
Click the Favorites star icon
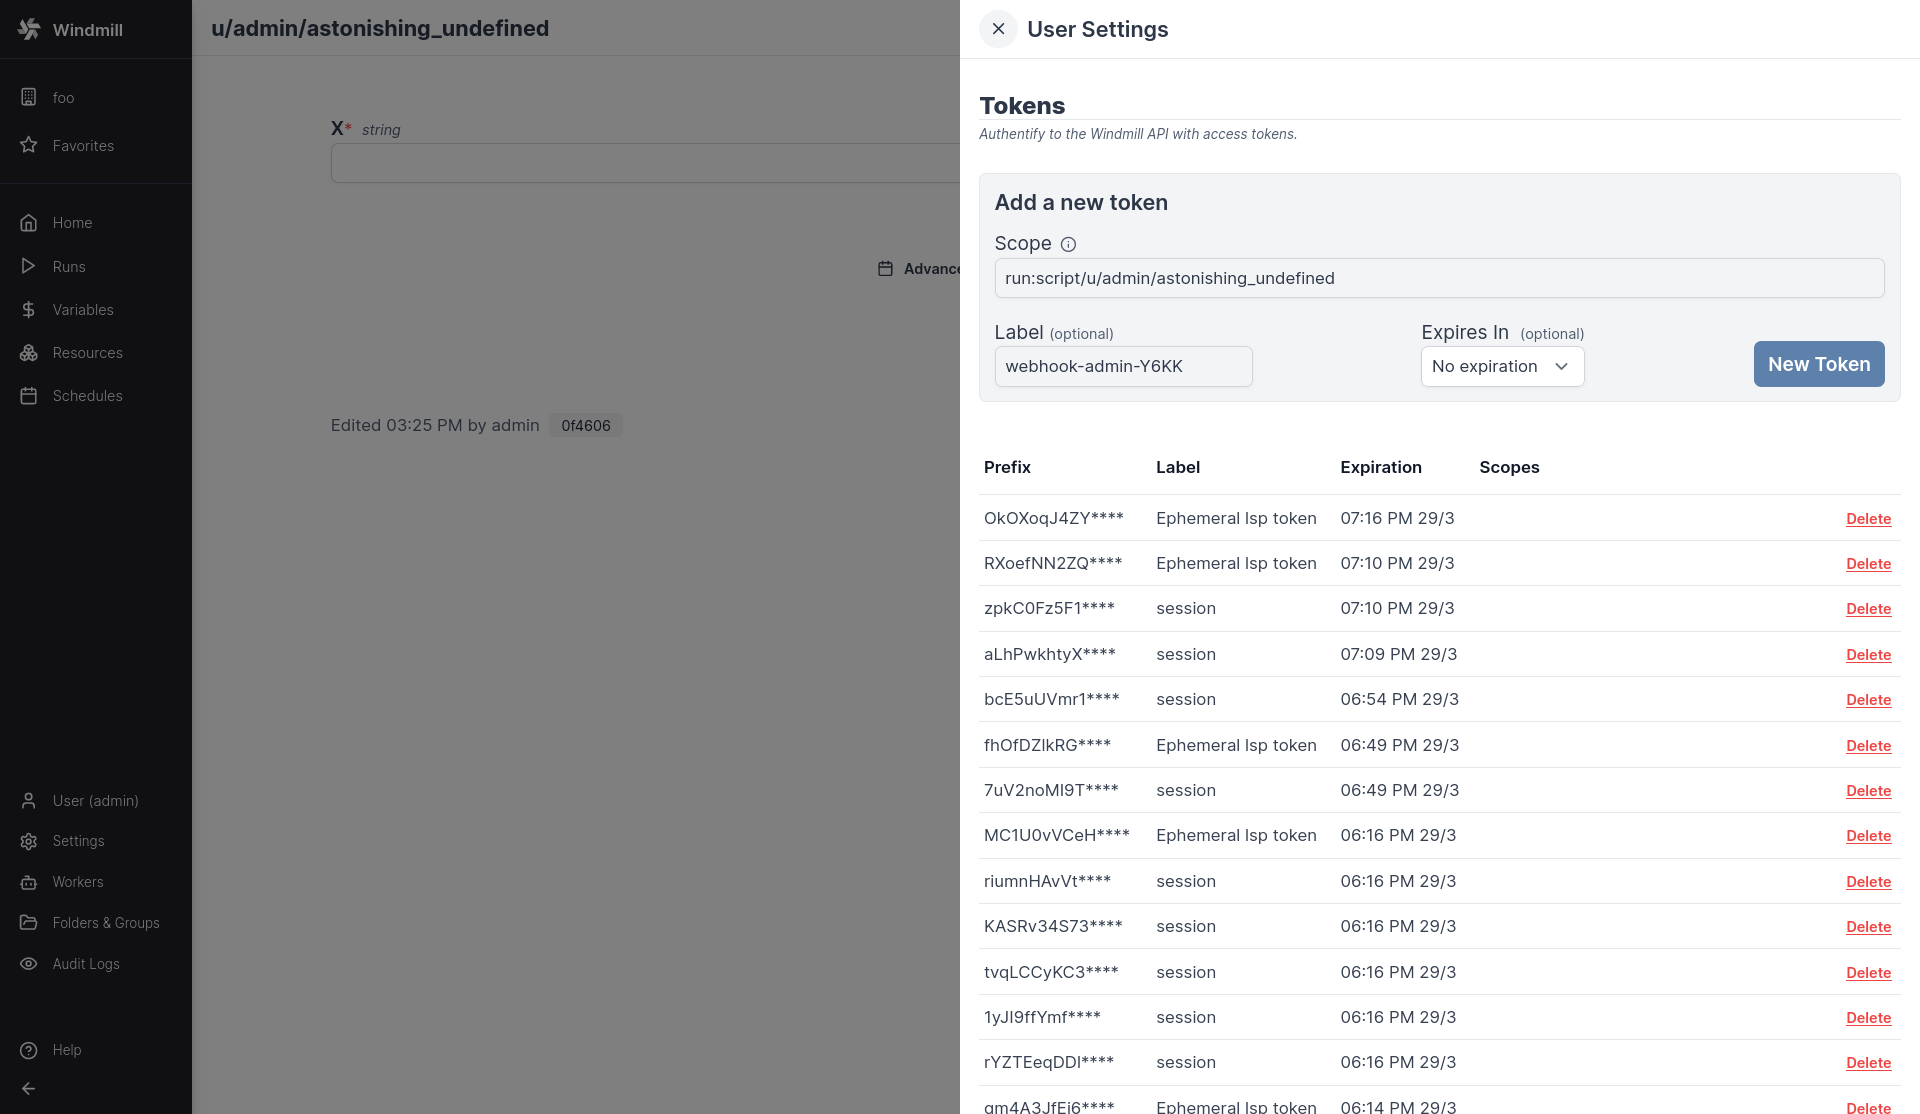29,145
